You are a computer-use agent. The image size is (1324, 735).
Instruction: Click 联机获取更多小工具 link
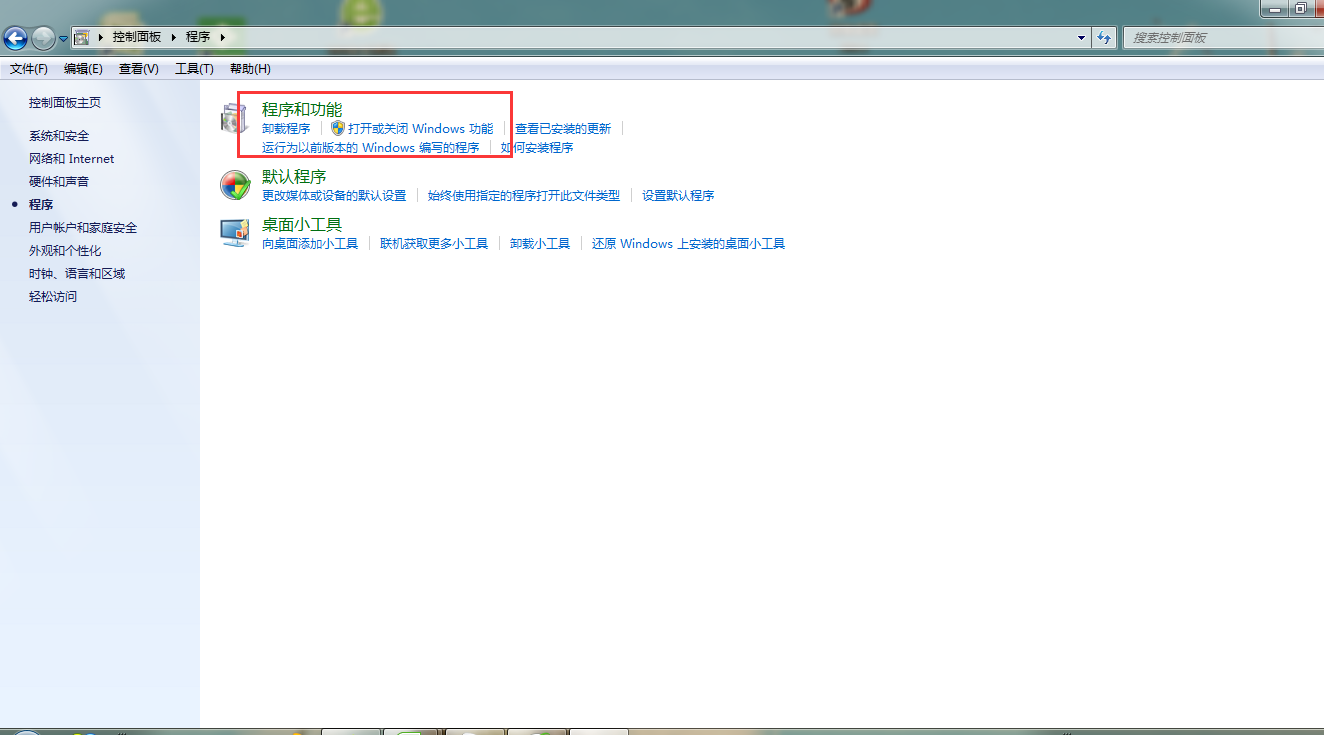pos(434,244)
